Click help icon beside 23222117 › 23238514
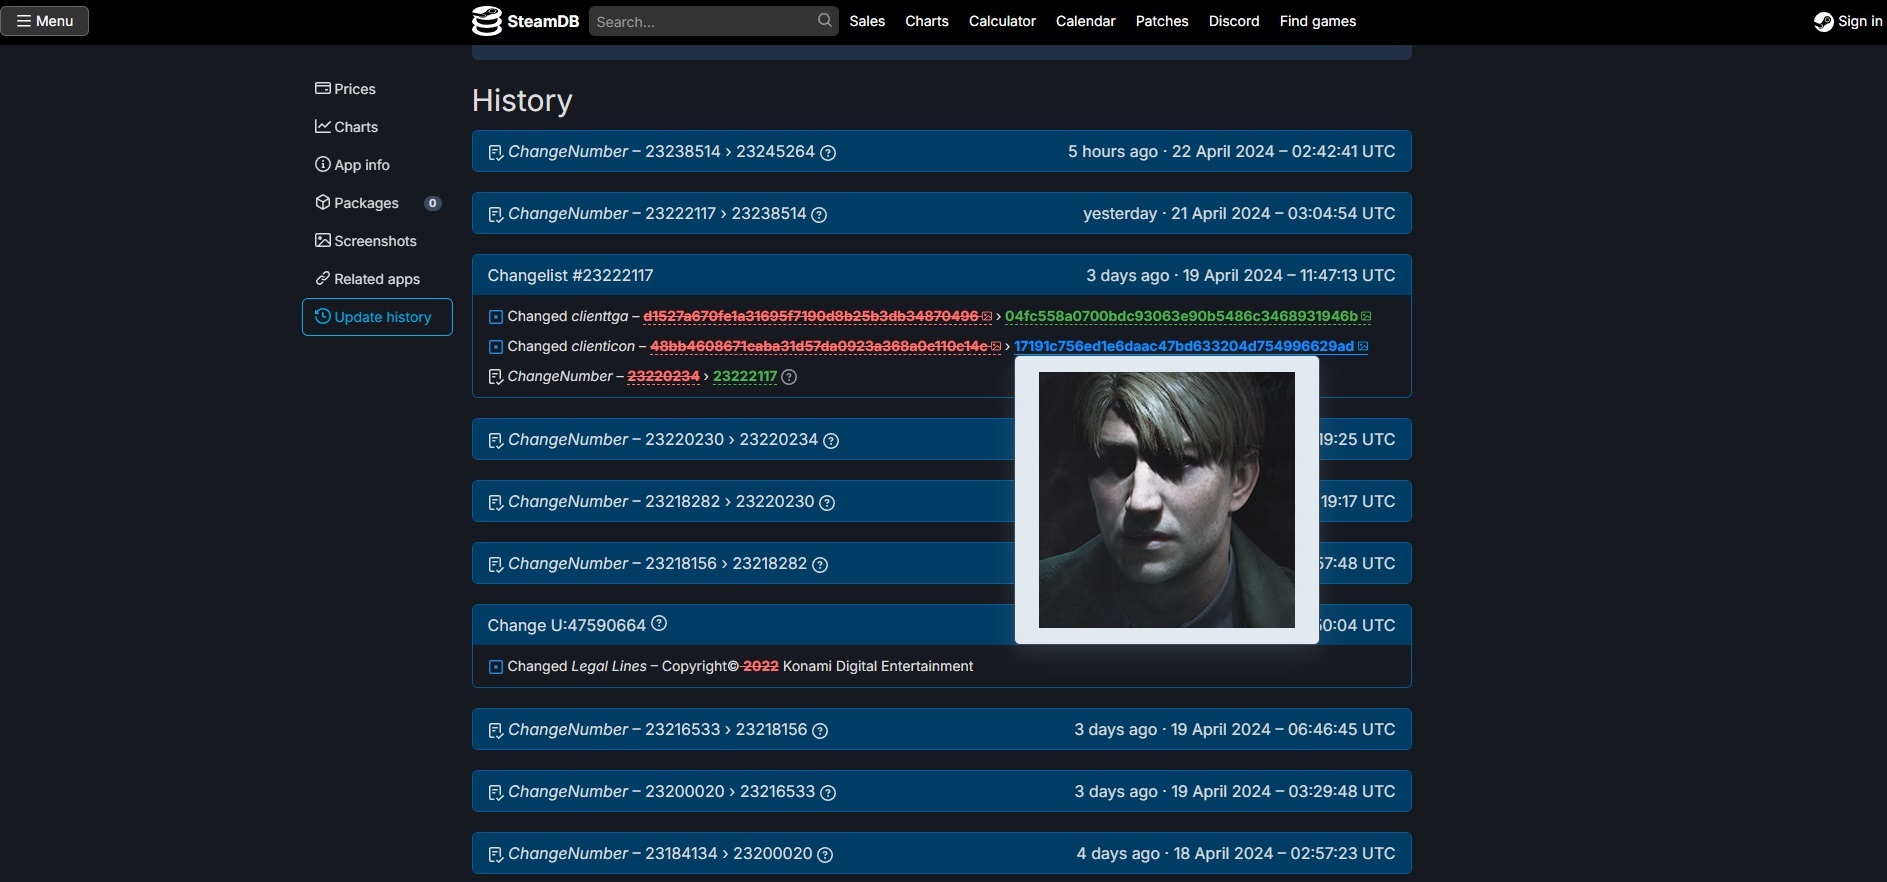 click(x=819, y=215)
